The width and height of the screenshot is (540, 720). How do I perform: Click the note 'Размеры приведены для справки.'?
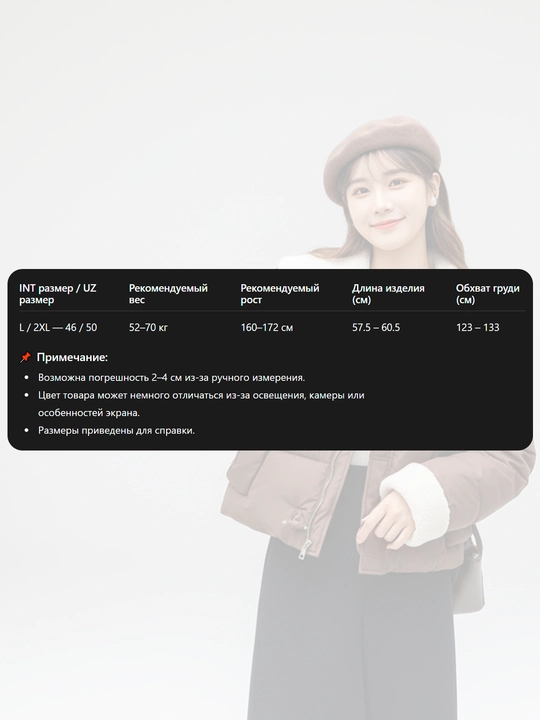pyautogui.click(x=116, y=431)
